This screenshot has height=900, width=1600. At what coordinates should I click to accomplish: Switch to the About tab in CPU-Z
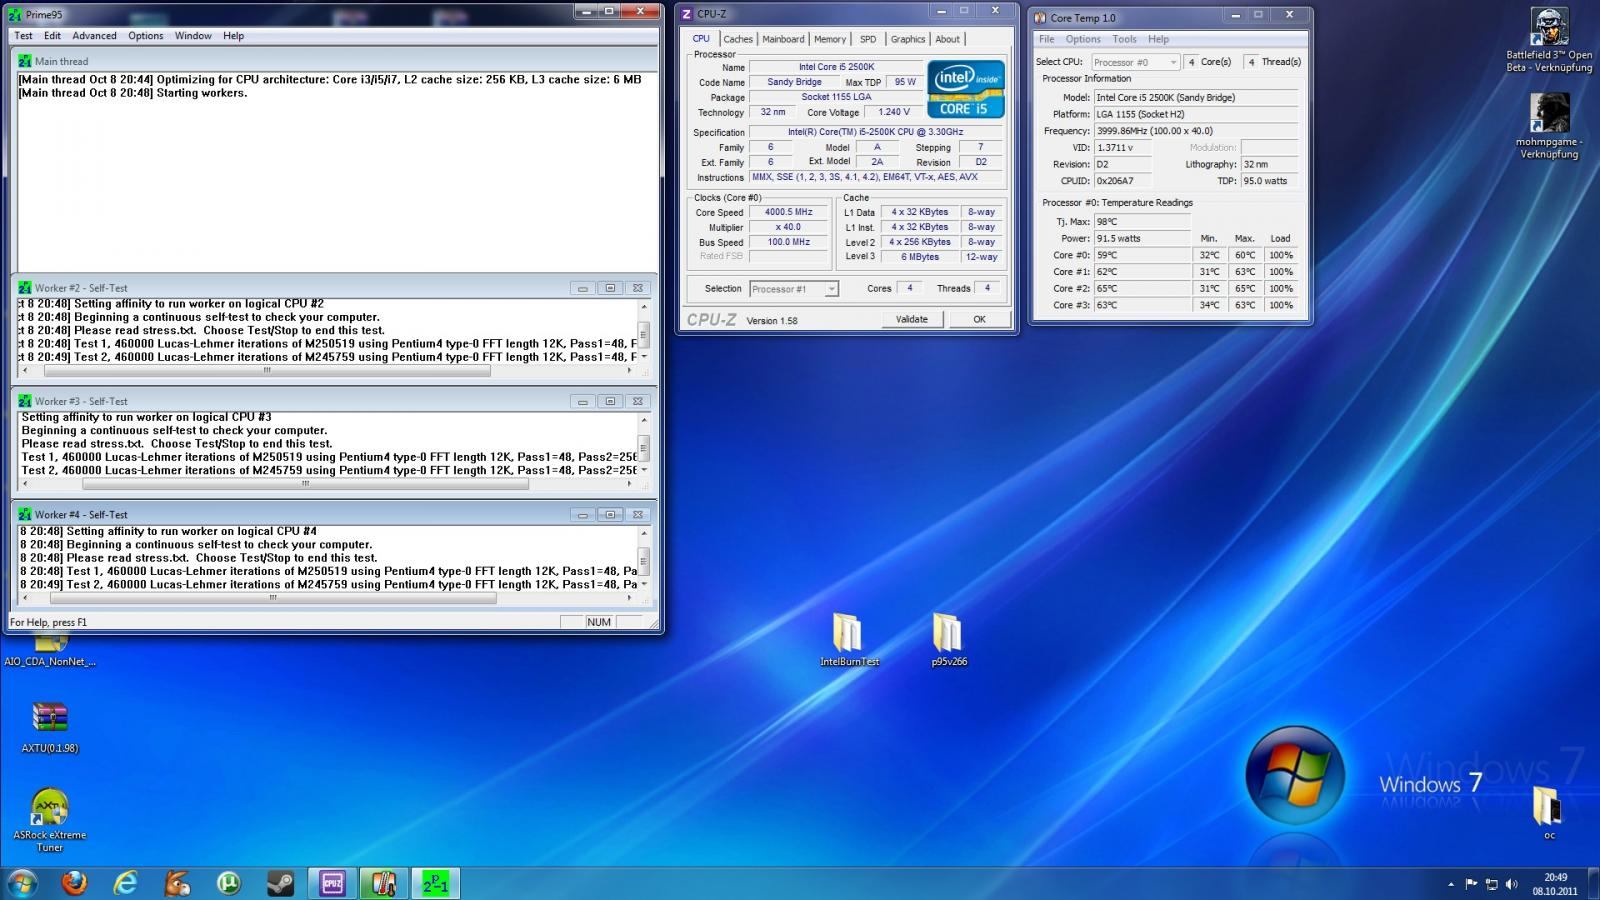948,39
